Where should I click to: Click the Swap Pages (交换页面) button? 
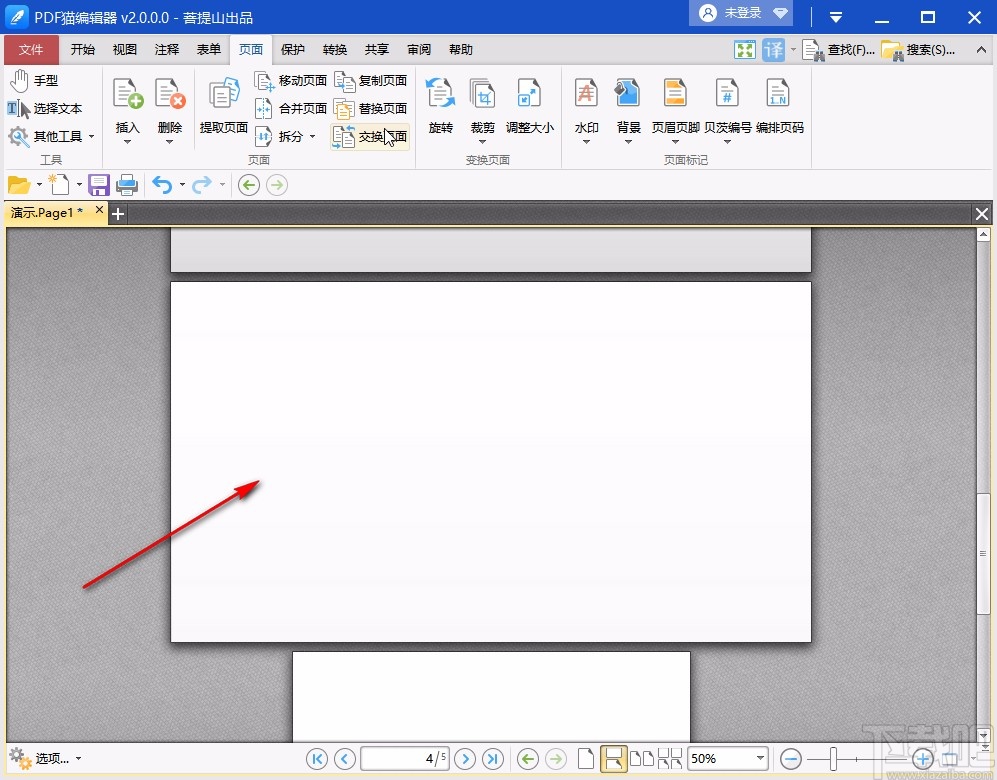coord(371,137)
